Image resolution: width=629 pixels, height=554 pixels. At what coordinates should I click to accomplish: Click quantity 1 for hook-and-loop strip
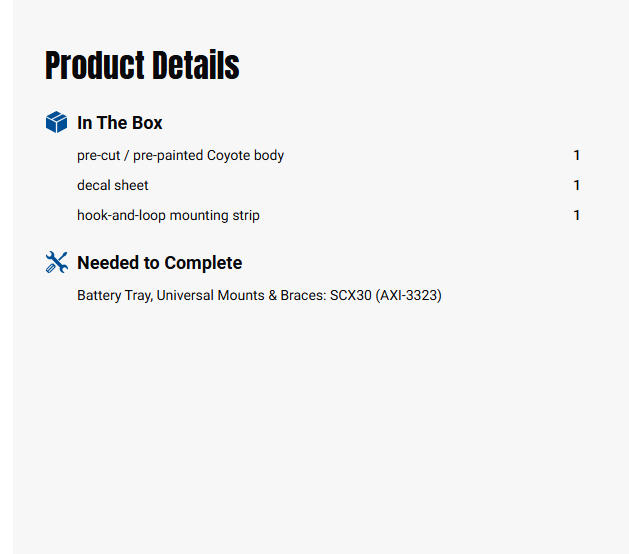pos(576,215)
